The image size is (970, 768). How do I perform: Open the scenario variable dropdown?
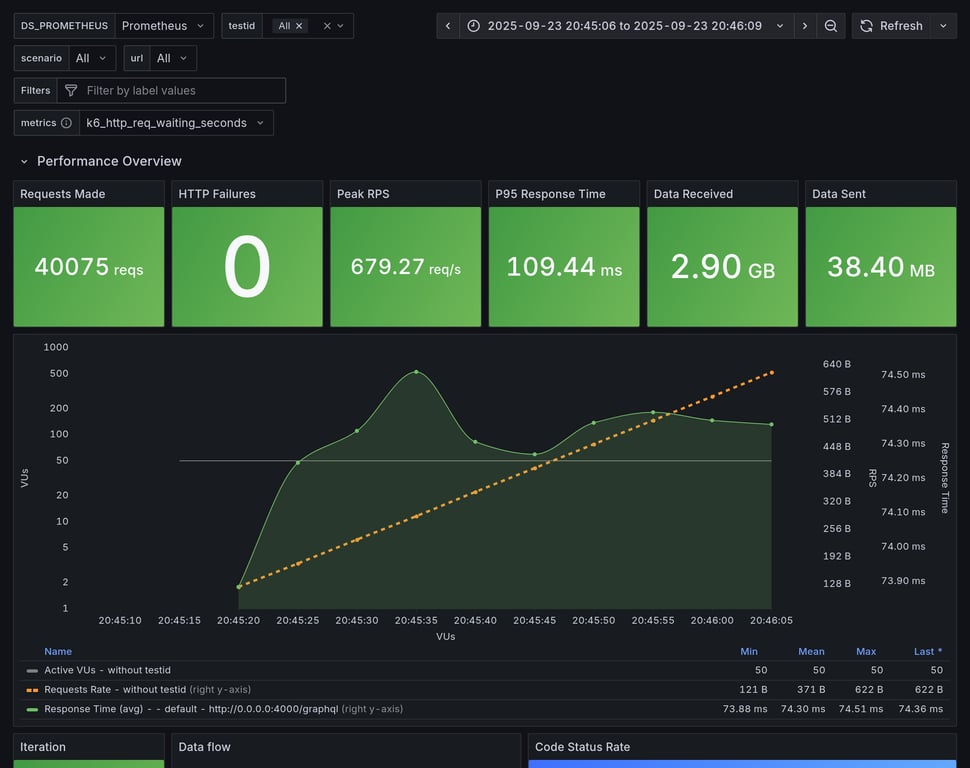click(x=90, y=58)
